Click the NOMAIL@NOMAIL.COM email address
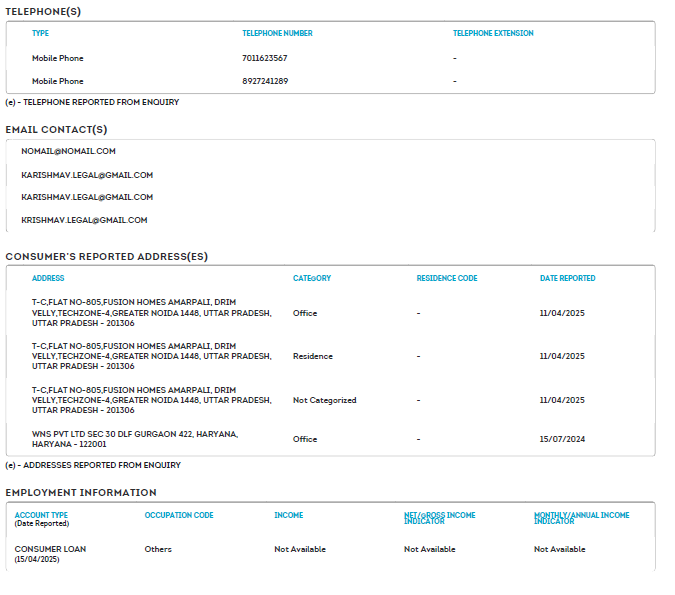 click(68, 151)
